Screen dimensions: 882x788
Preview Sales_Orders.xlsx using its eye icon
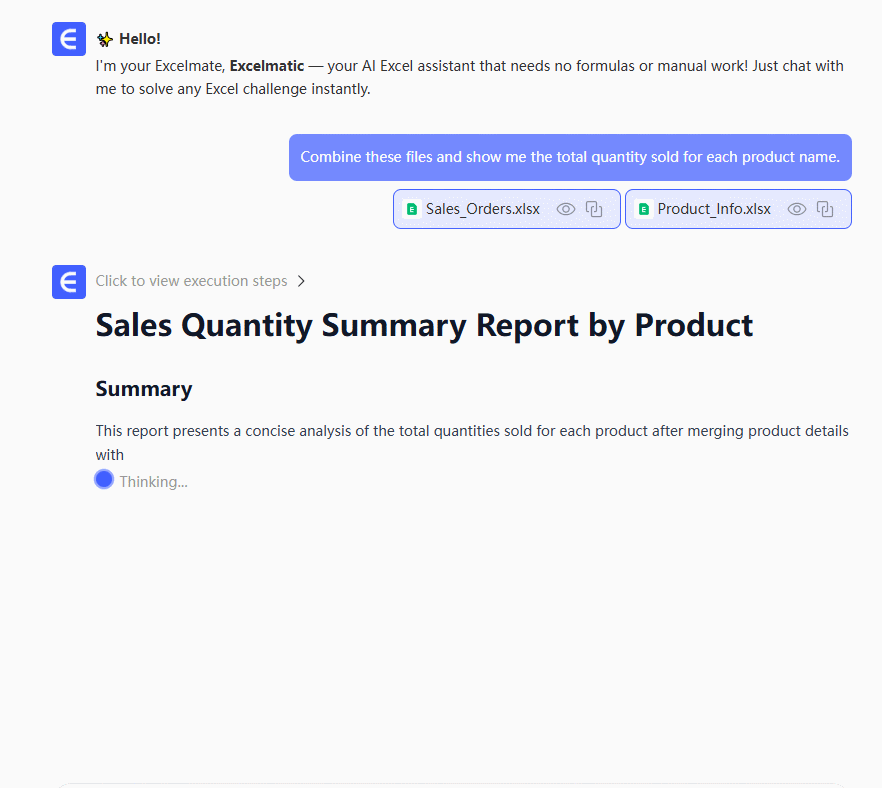[566, 209]
